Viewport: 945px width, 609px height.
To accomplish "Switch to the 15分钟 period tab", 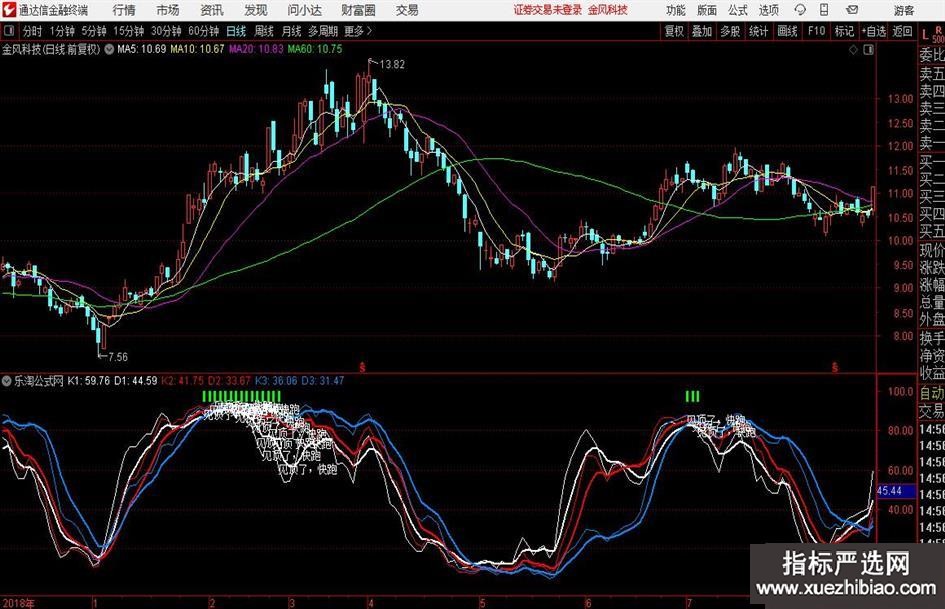I will pyautogui.click(x=129, y=31).
